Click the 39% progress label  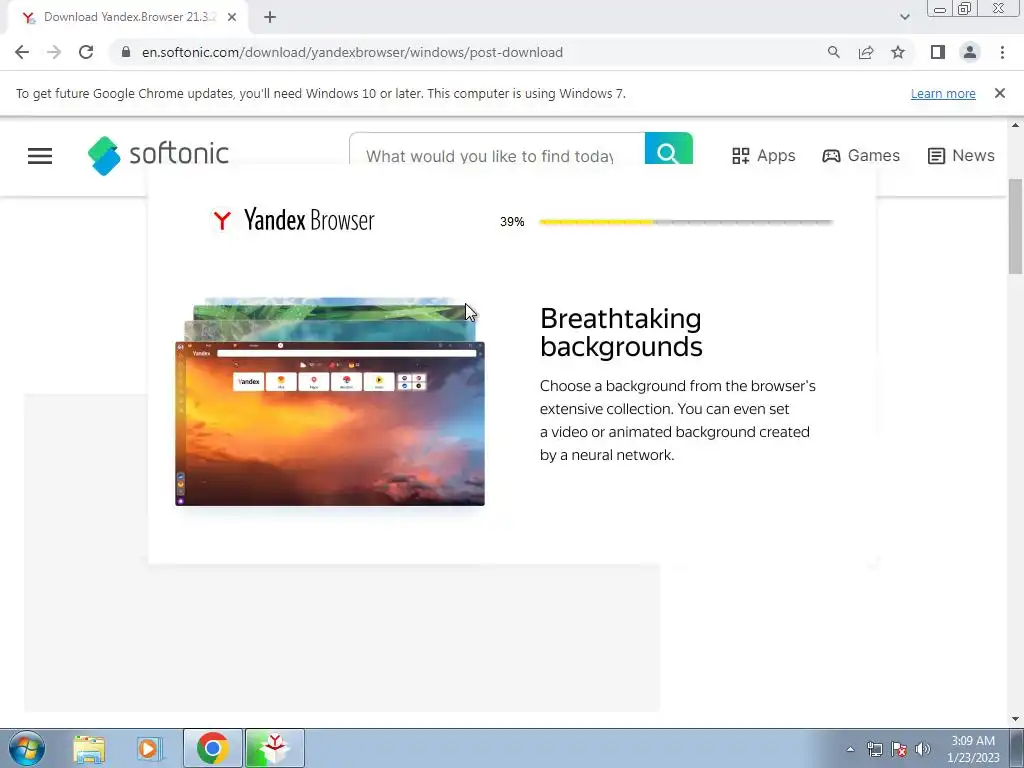tap(512, 222)
